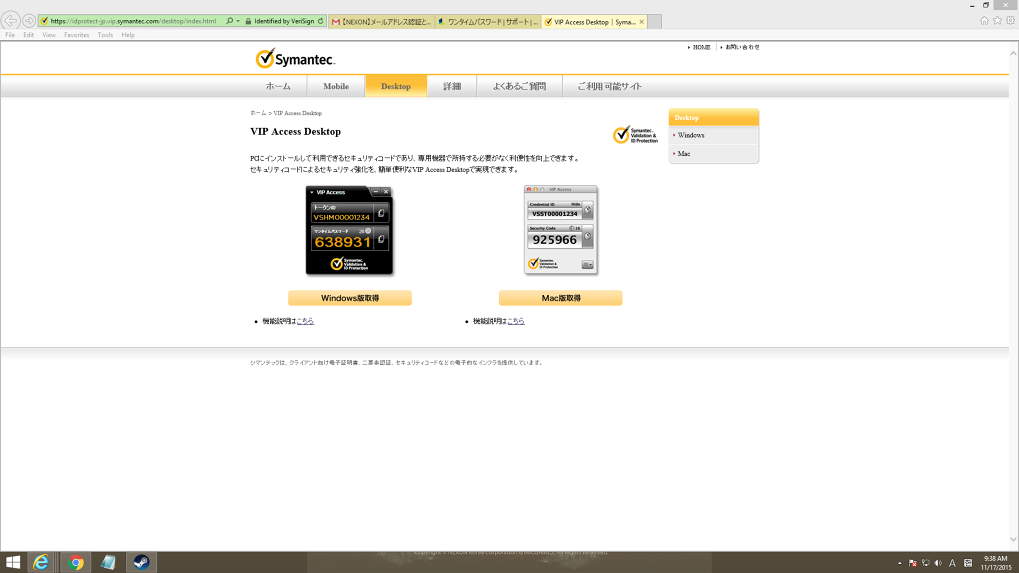This screenshot has height=573, width=1019.
Task: Switch to the NEXON mail browser tab
Action: pyautogui.click(x=381, y=21)
